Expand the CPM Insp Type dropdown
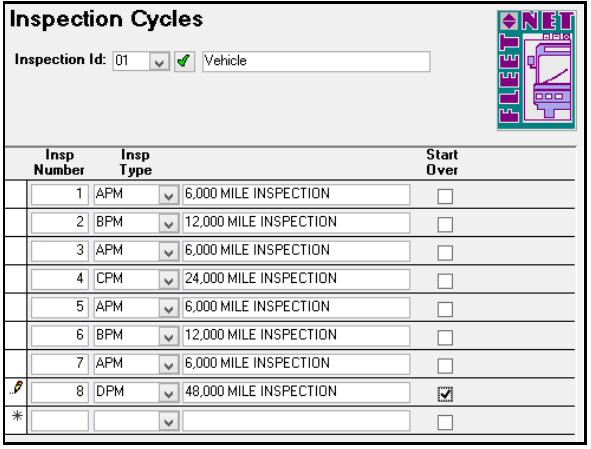This screenshot has height=449, width=591. [168, 280]
